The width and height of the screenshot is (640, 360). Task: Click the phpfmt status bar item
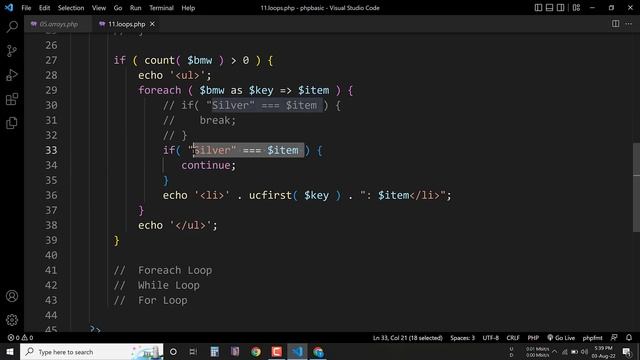point(593,338)
